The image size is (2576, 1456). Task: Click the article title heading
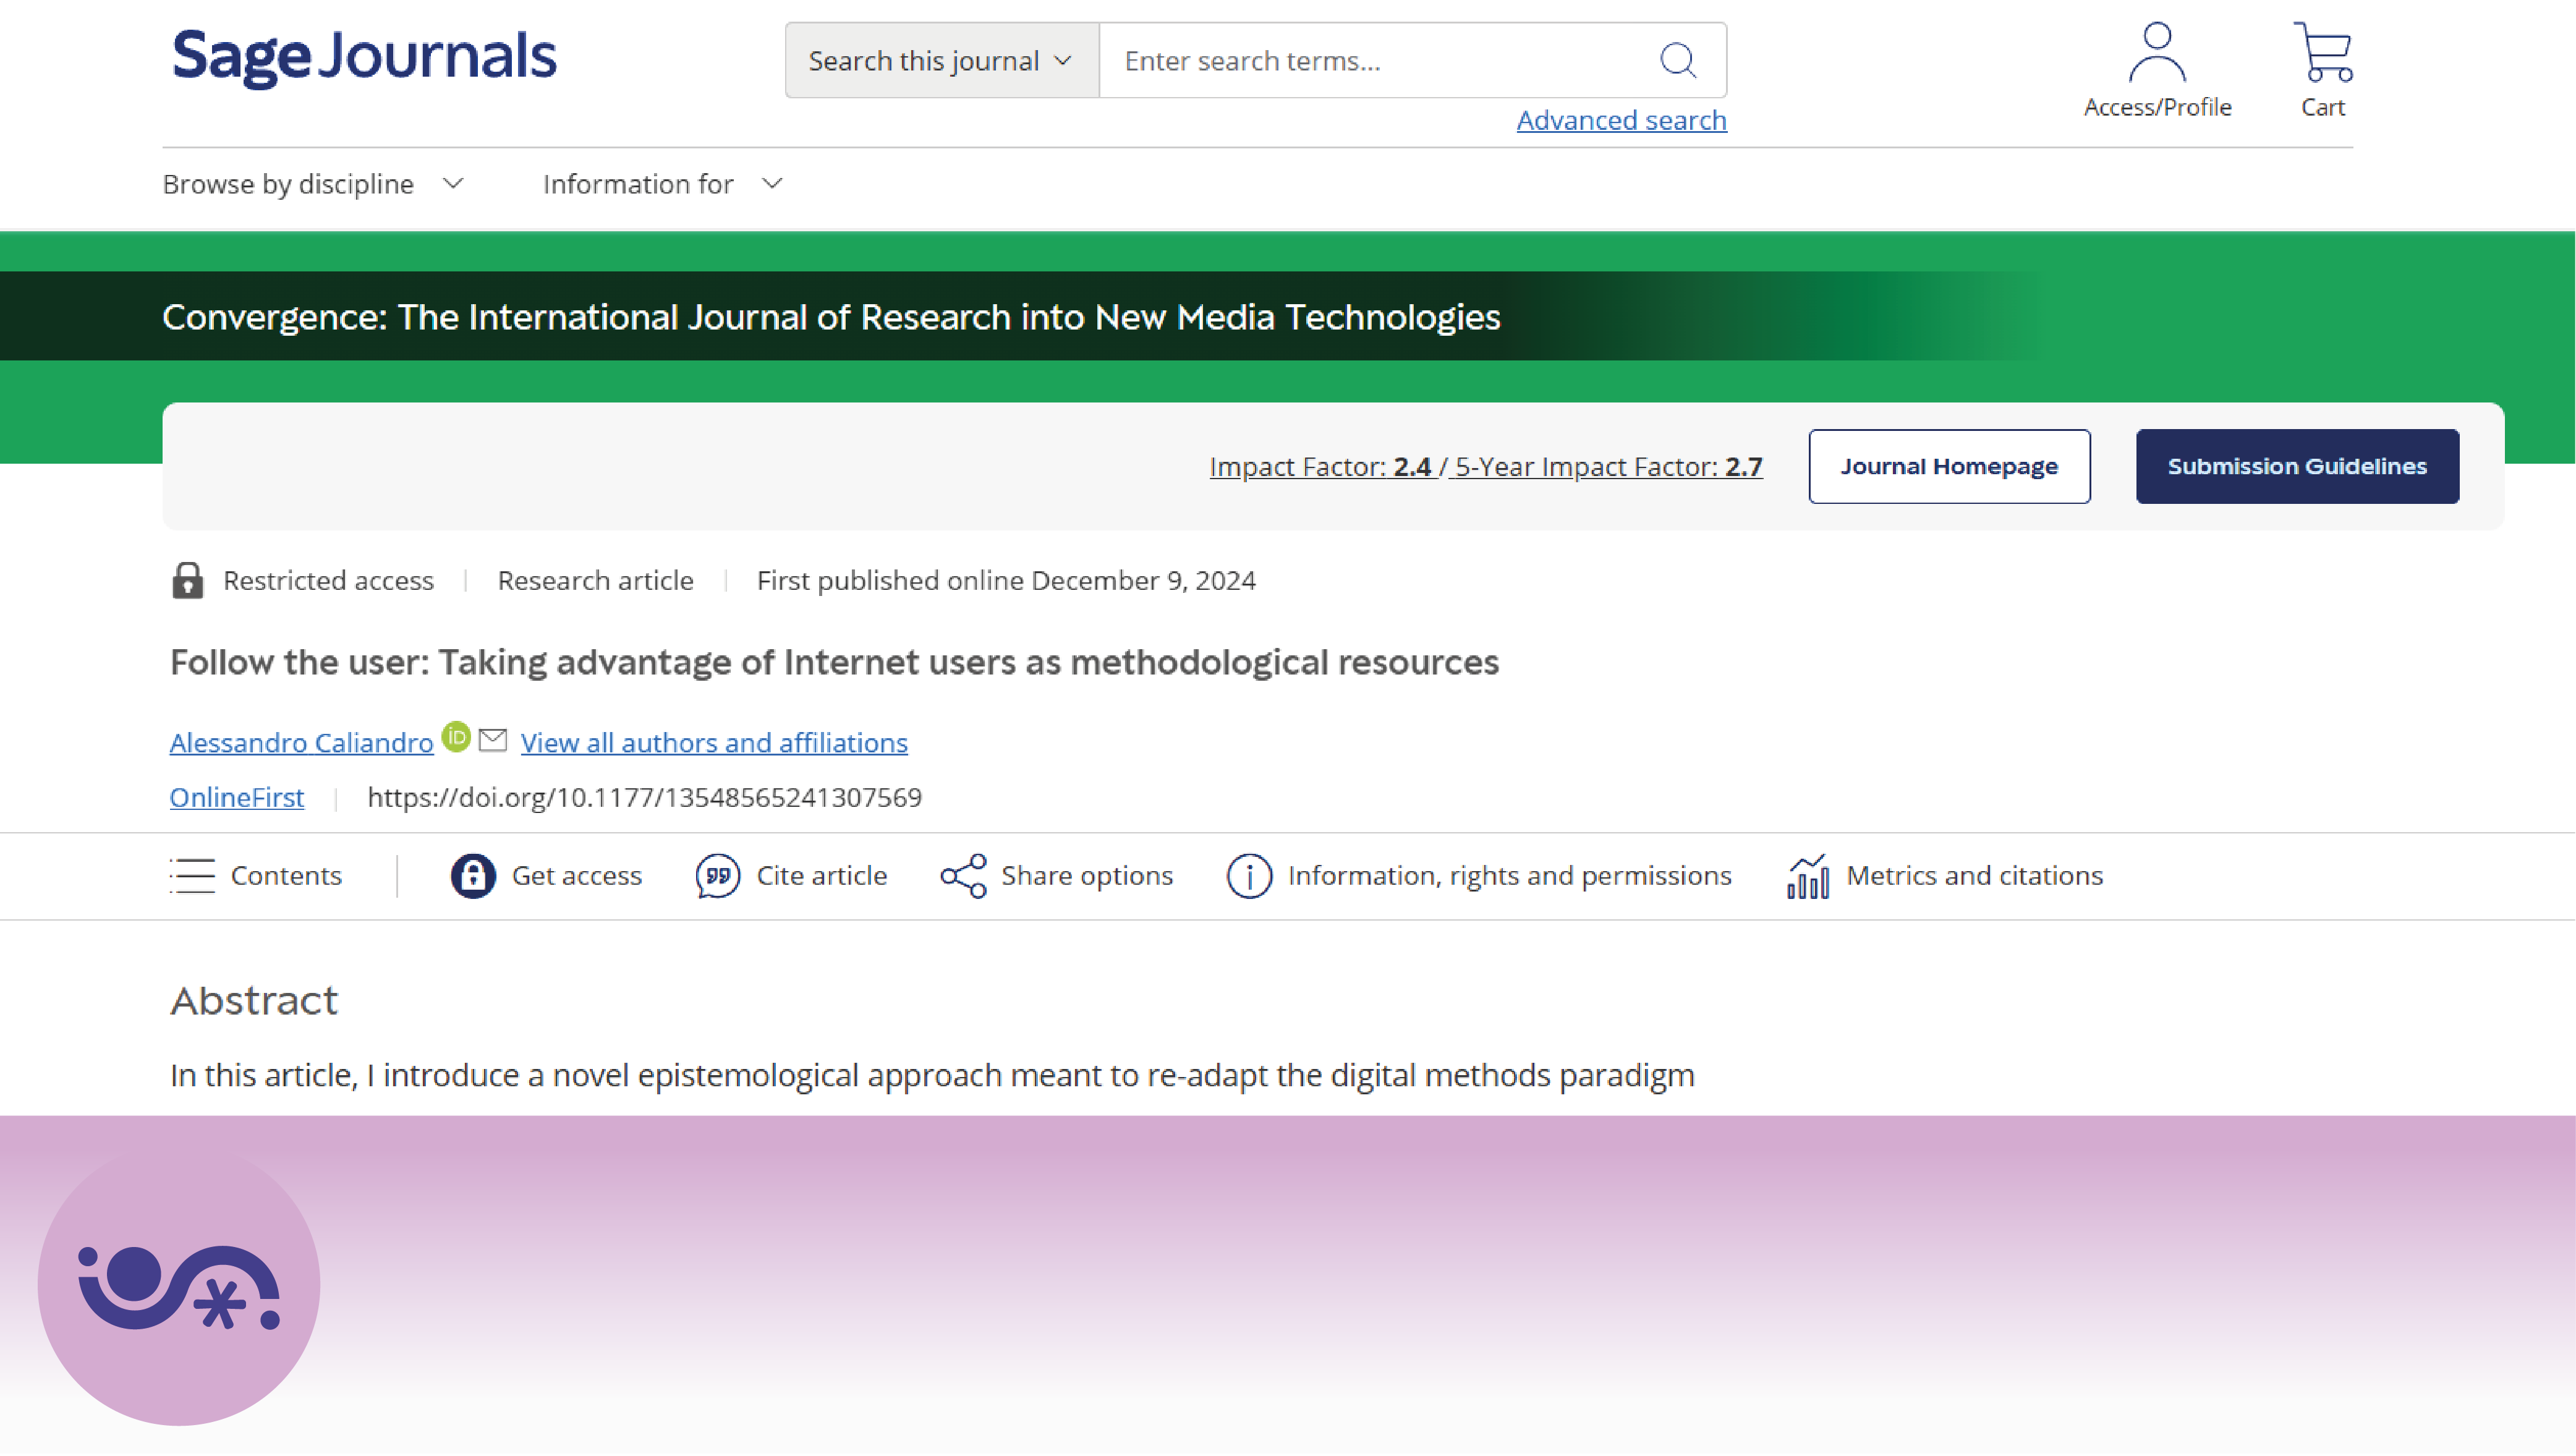(x=834, y=662)
